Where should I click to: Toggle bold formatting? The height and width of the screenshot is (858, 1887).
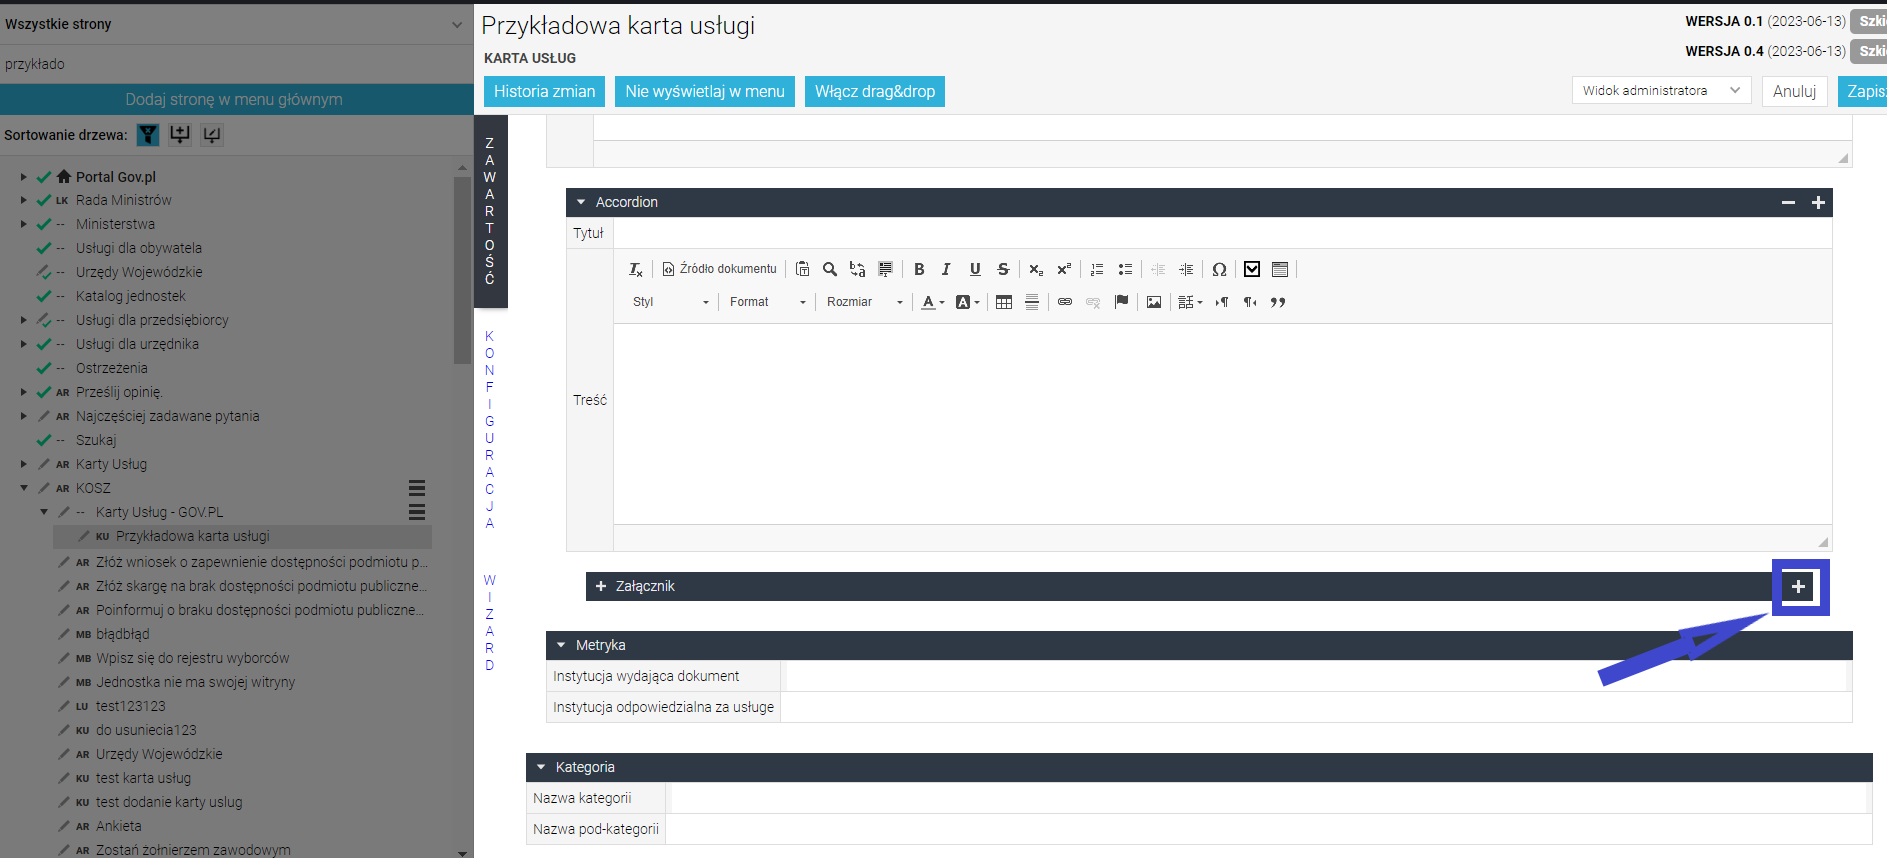919,269
